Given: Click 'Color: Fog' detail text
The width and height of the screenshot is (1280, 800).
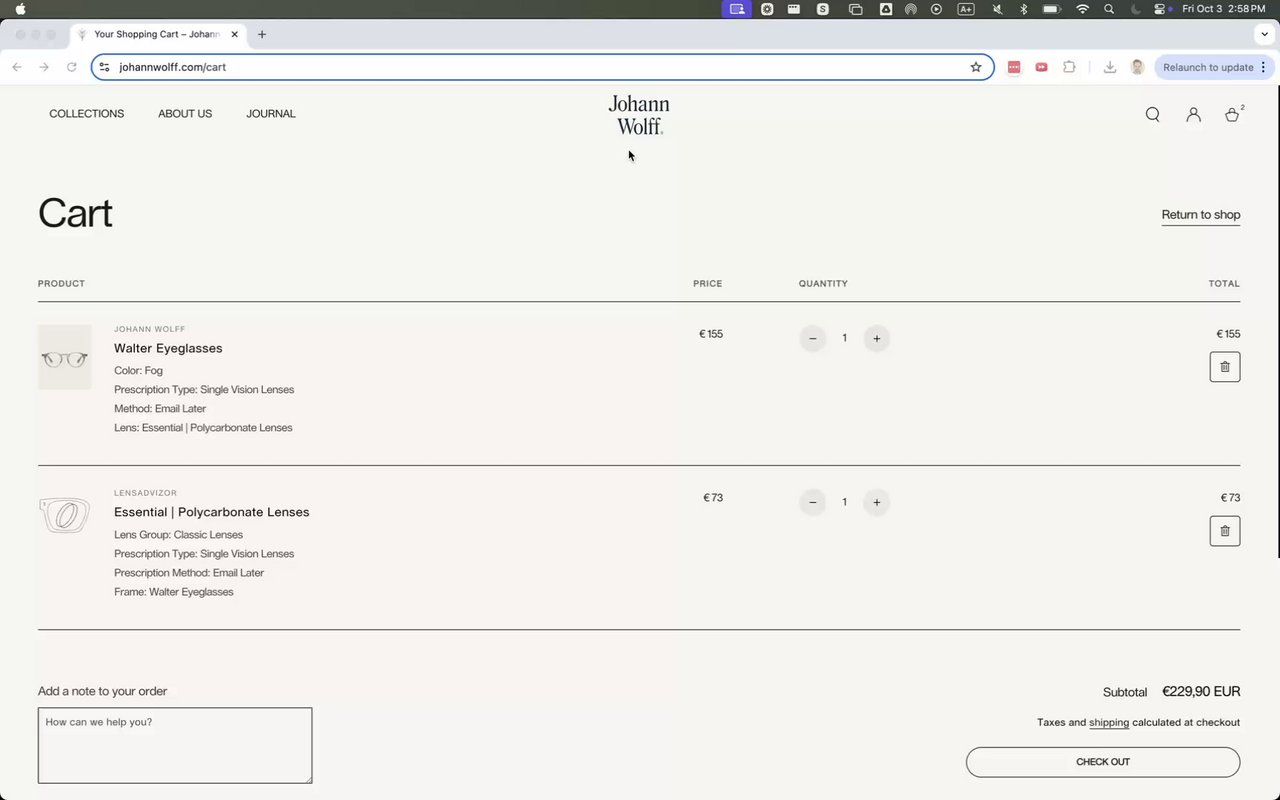Looking at the screenshot, I should coord(138,371).
